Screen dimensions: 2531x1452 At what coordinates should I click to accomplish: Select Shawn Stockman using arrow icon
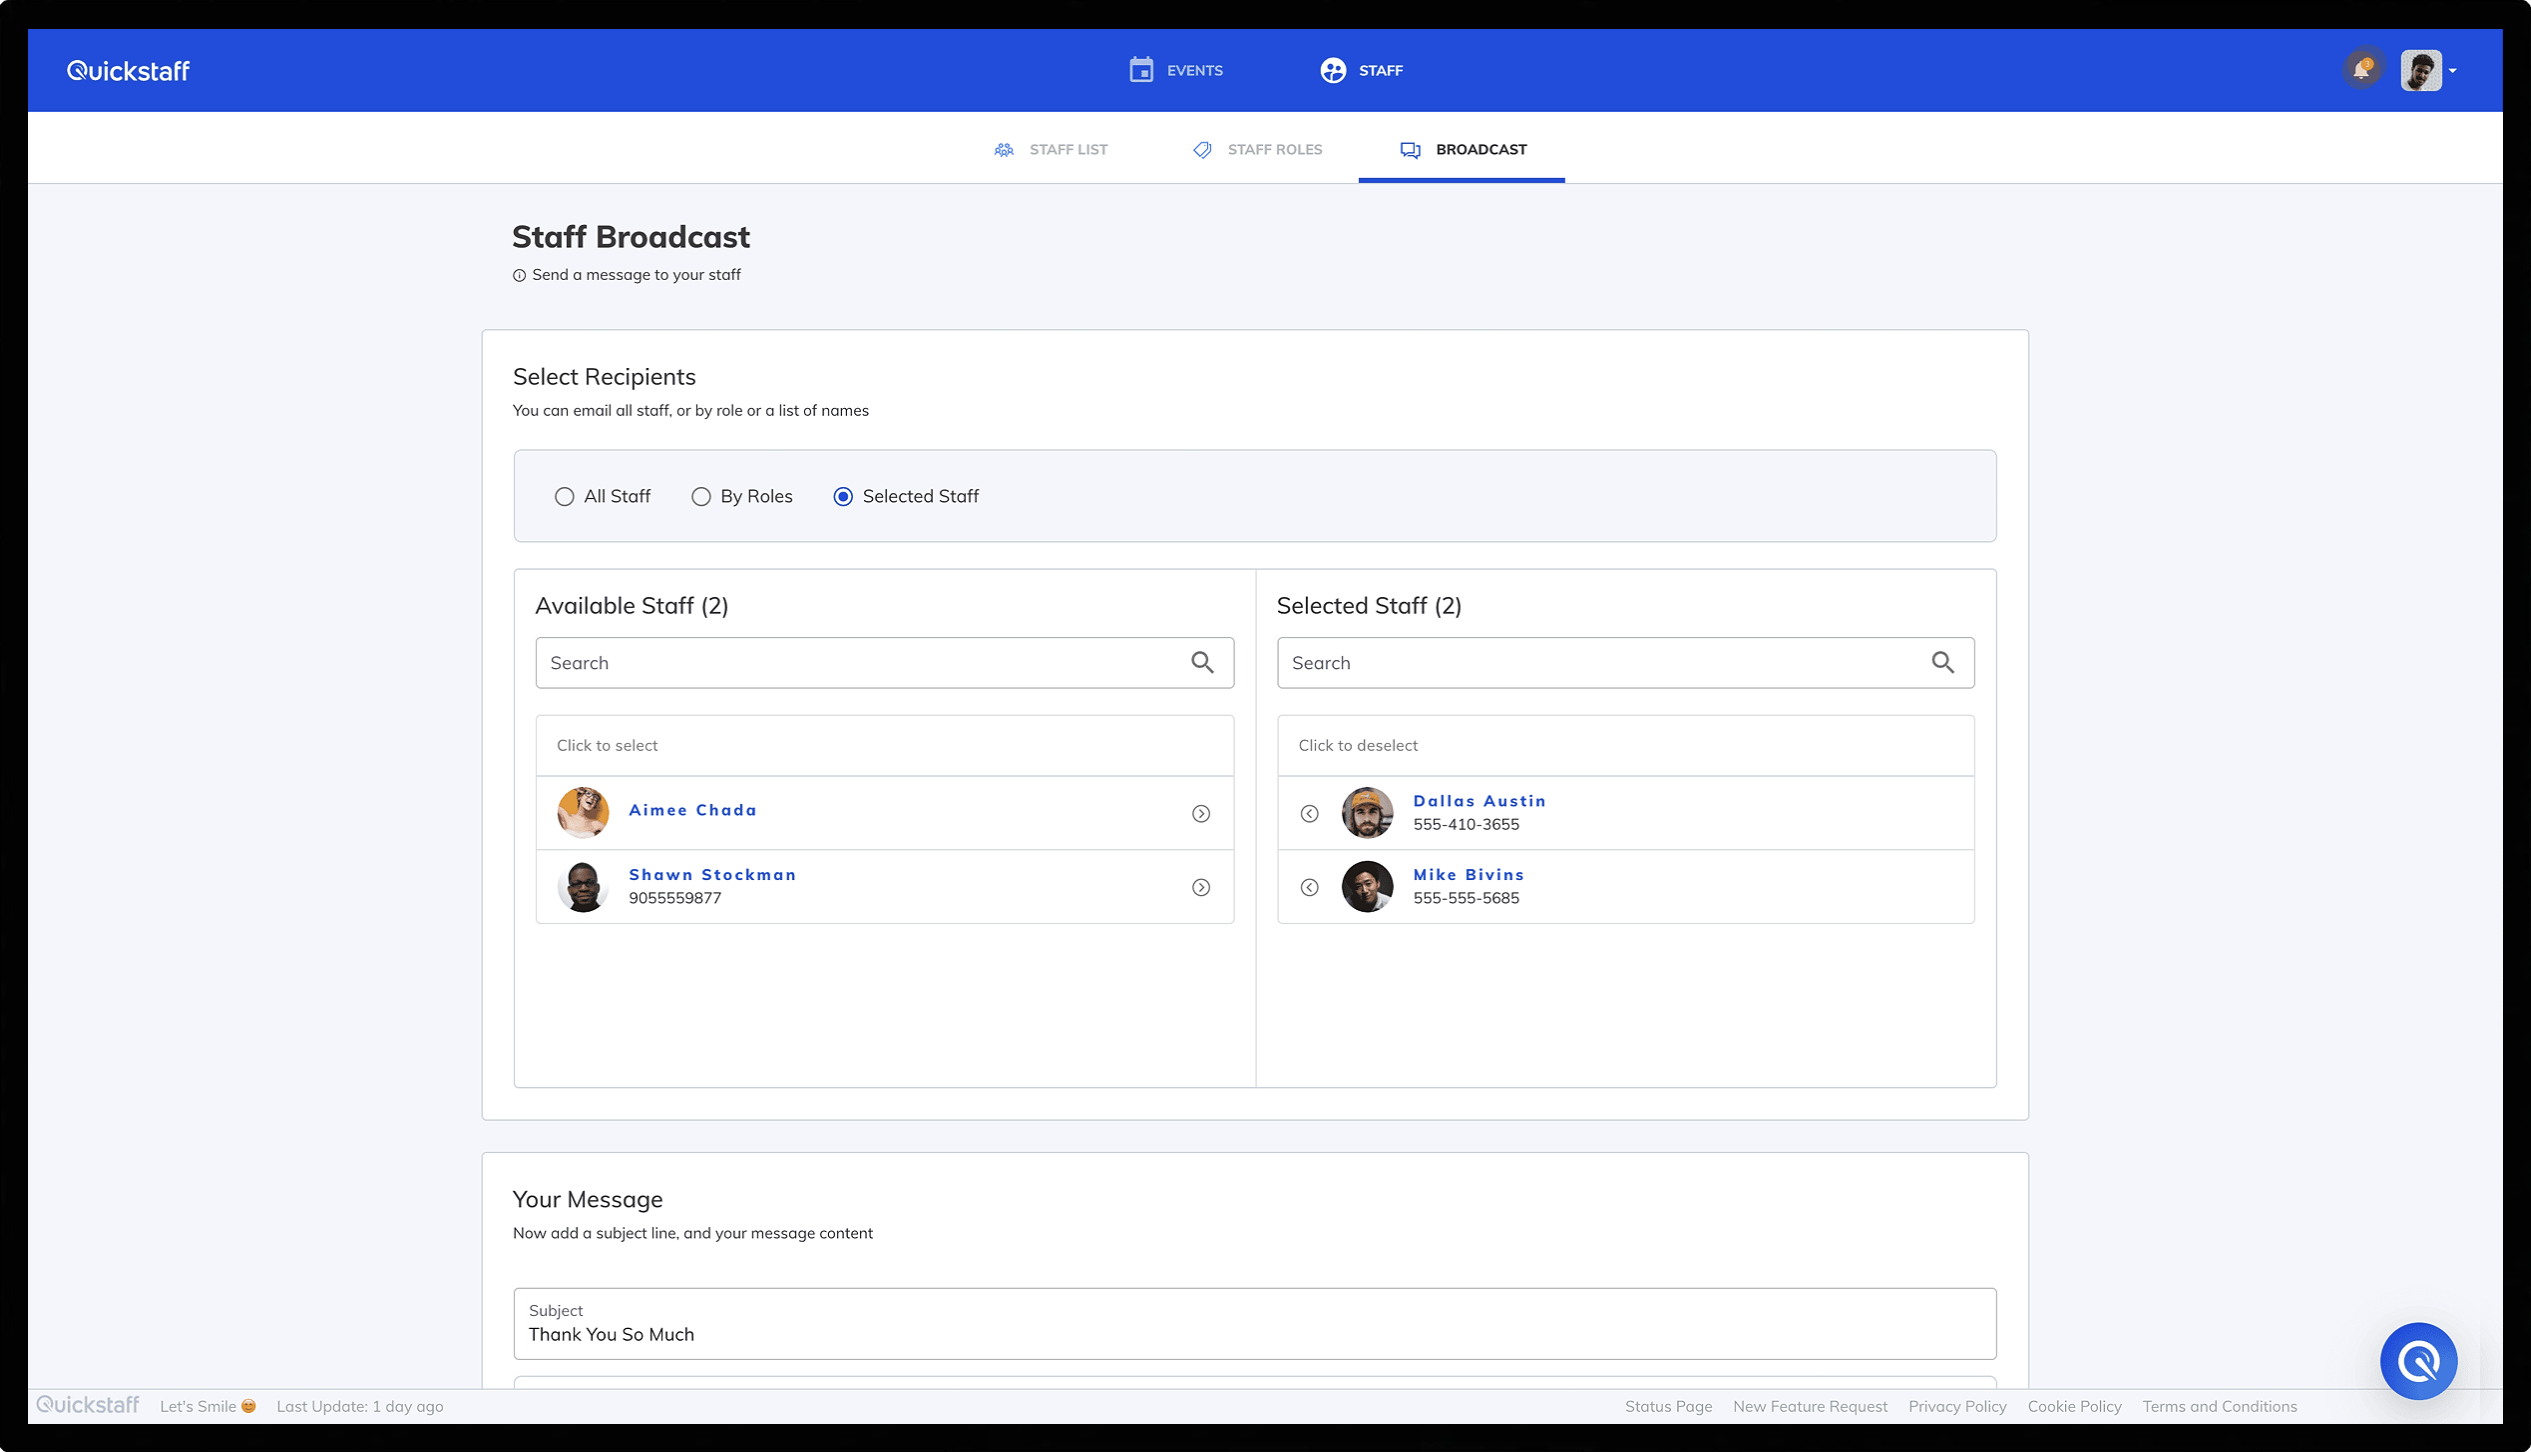tap(1201, 887)
